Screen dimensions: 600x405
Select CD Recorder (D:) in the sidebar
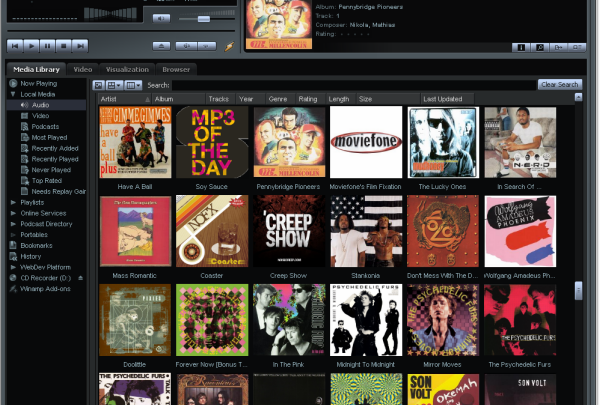pyautogui.click(x=45, y=278)
